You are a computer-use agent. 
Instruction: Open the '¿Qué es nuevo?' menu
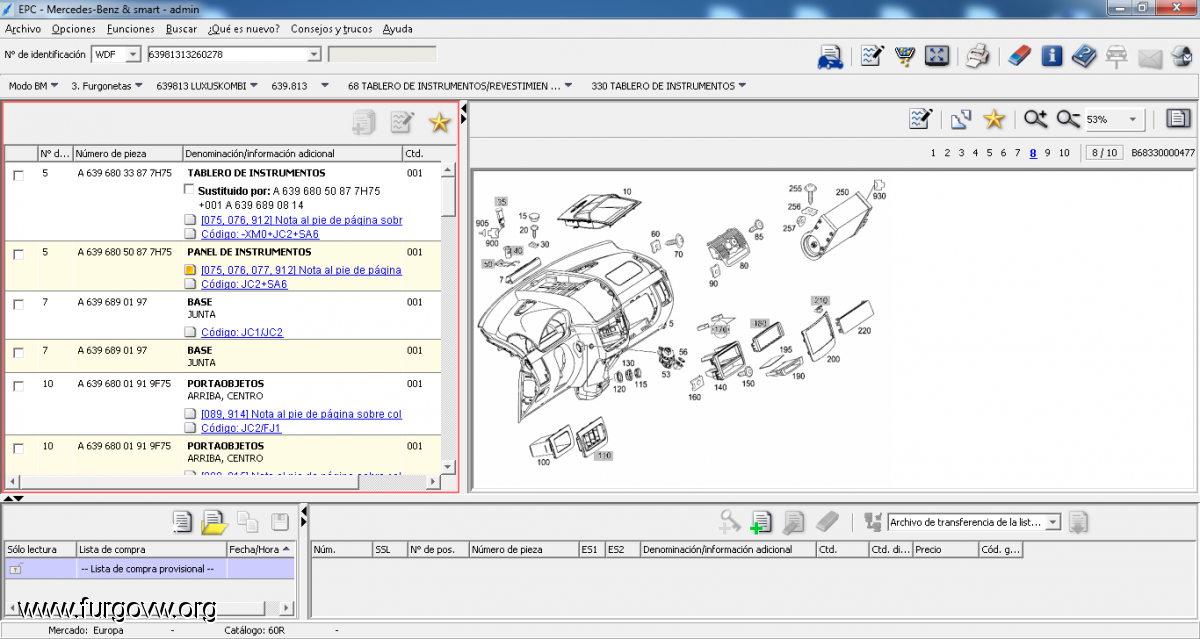(x=244, y=29)
